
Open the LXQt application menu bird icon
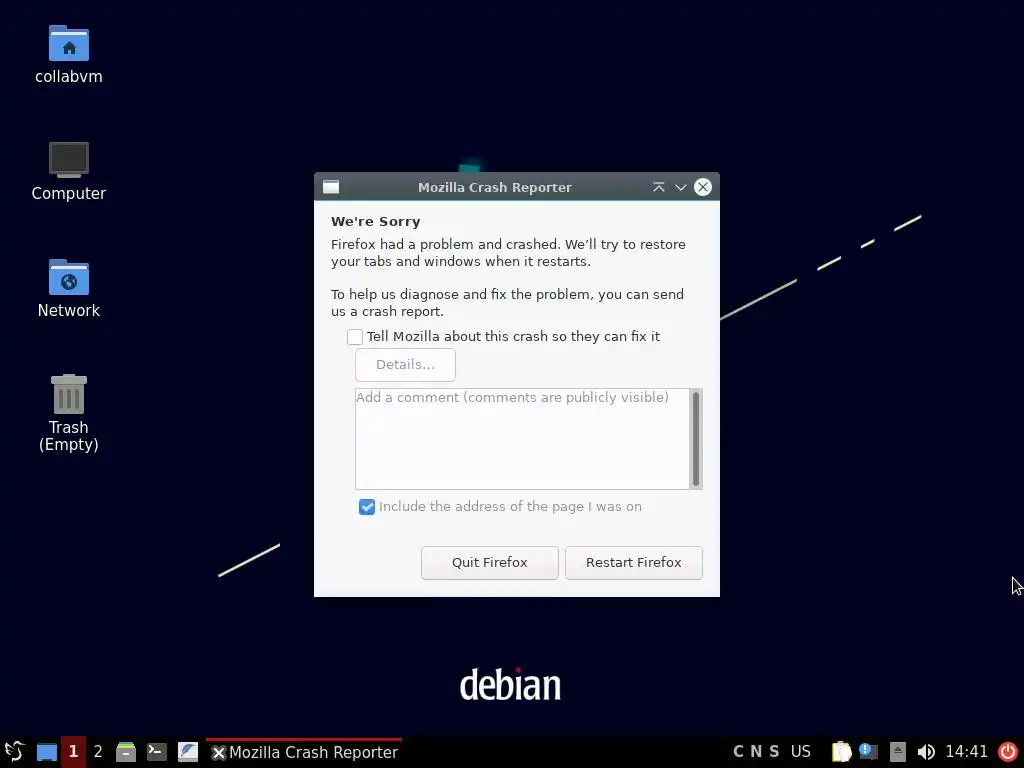pos(14,752)
